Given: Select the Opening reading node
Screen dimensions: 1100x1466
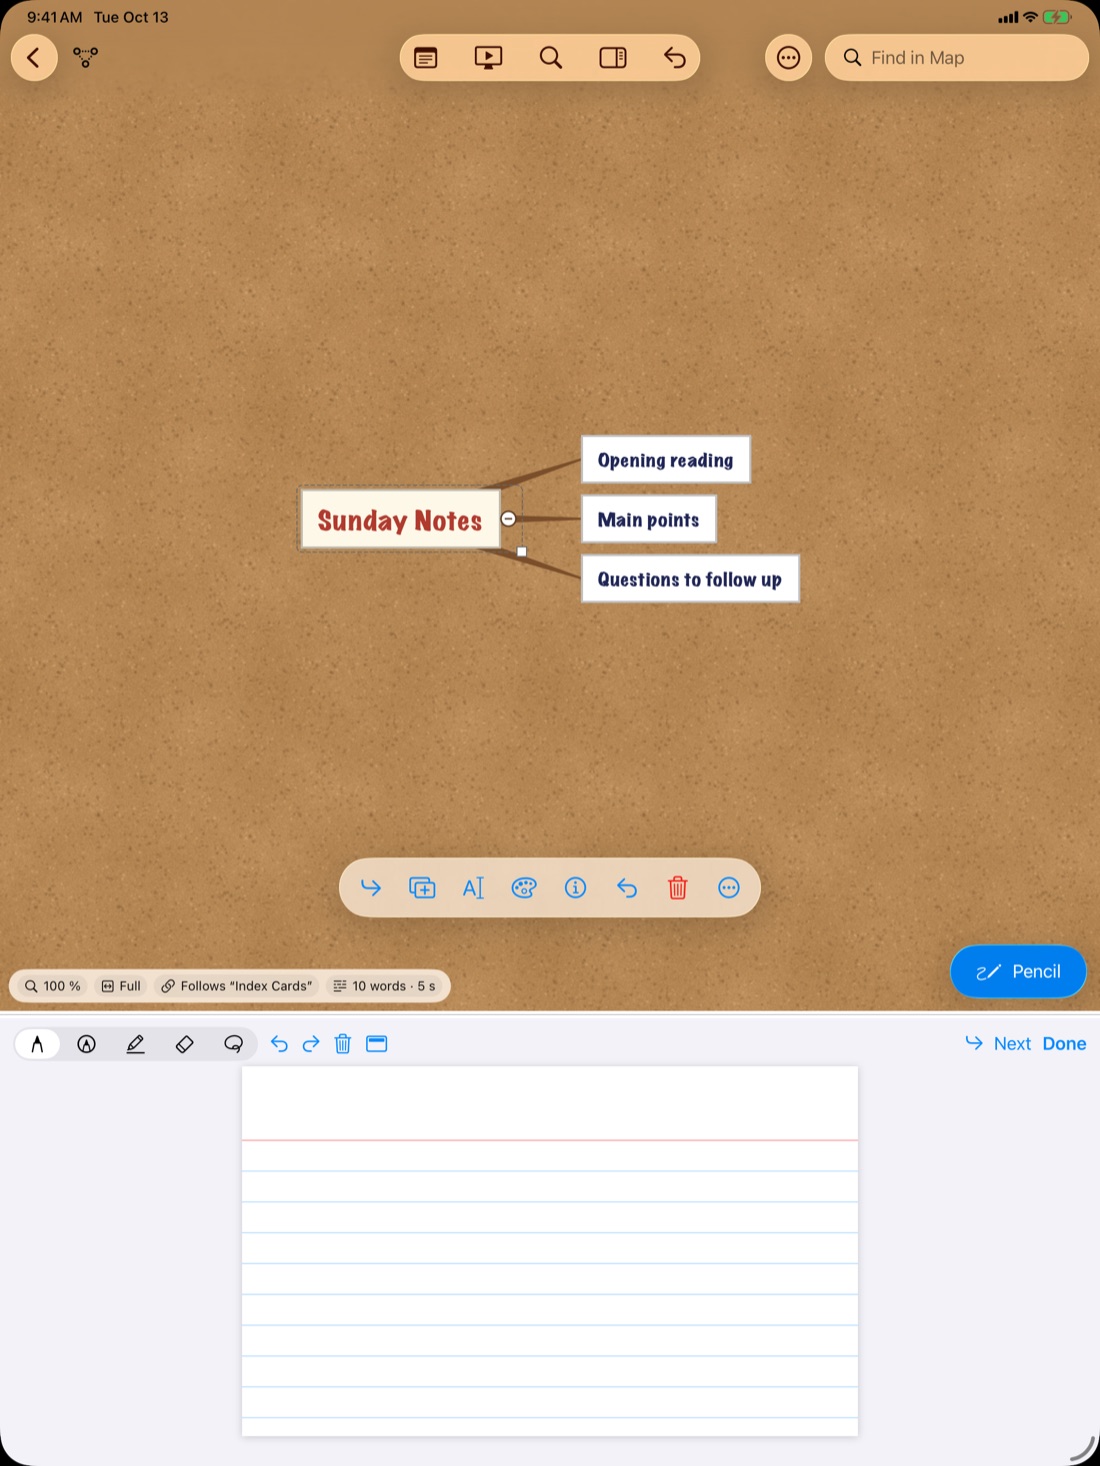Looking at the screenshot, I should (665, 460).
